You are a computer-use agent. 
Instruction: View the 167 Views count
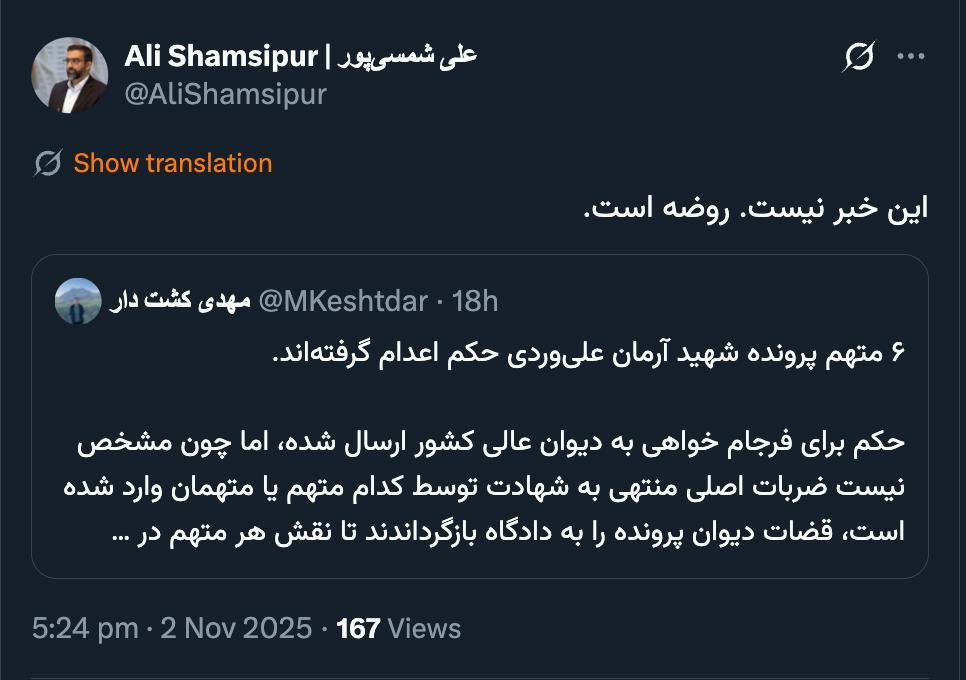399,628
